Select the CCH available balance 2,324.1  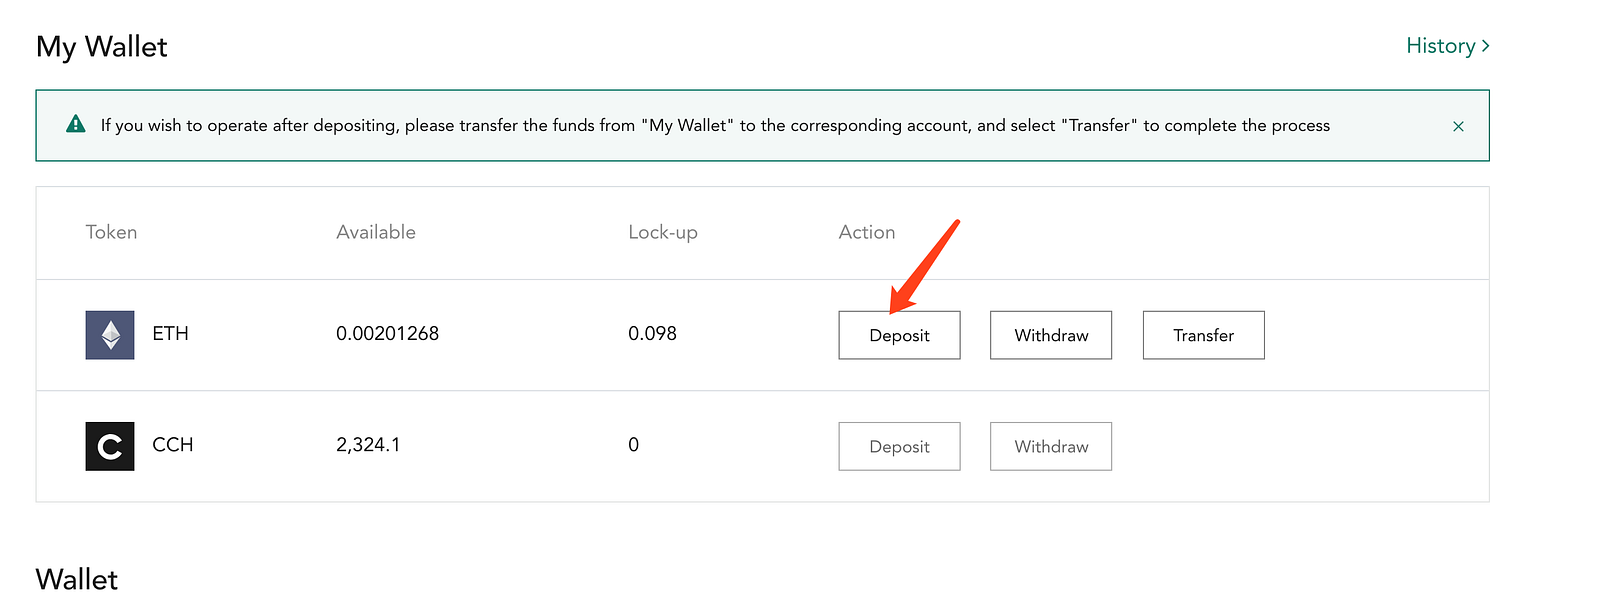pyautogui.click(x=368, y=445)
